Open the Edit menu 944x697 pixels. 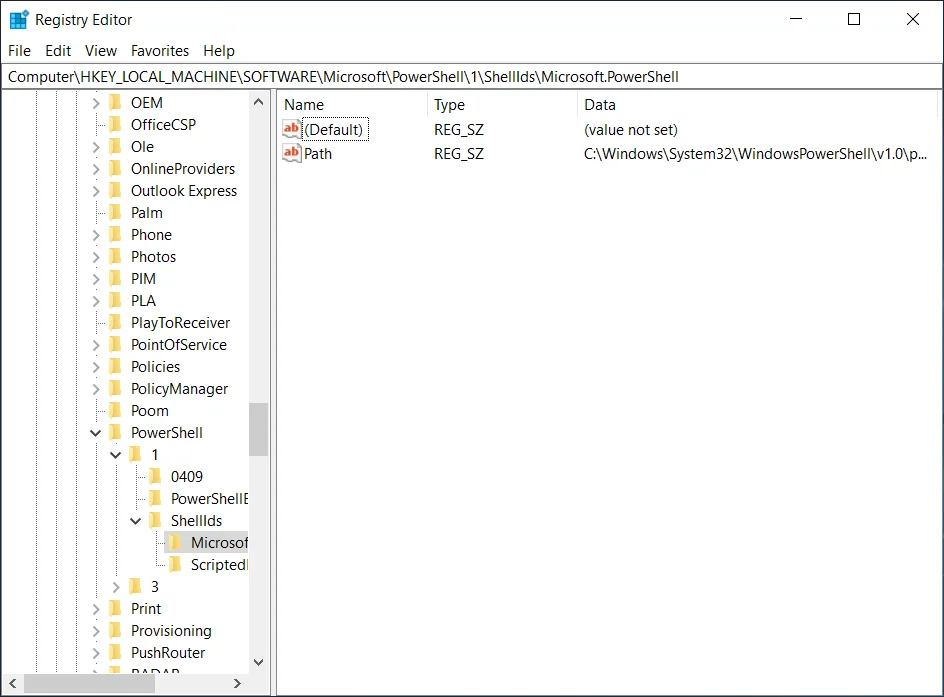58,51
